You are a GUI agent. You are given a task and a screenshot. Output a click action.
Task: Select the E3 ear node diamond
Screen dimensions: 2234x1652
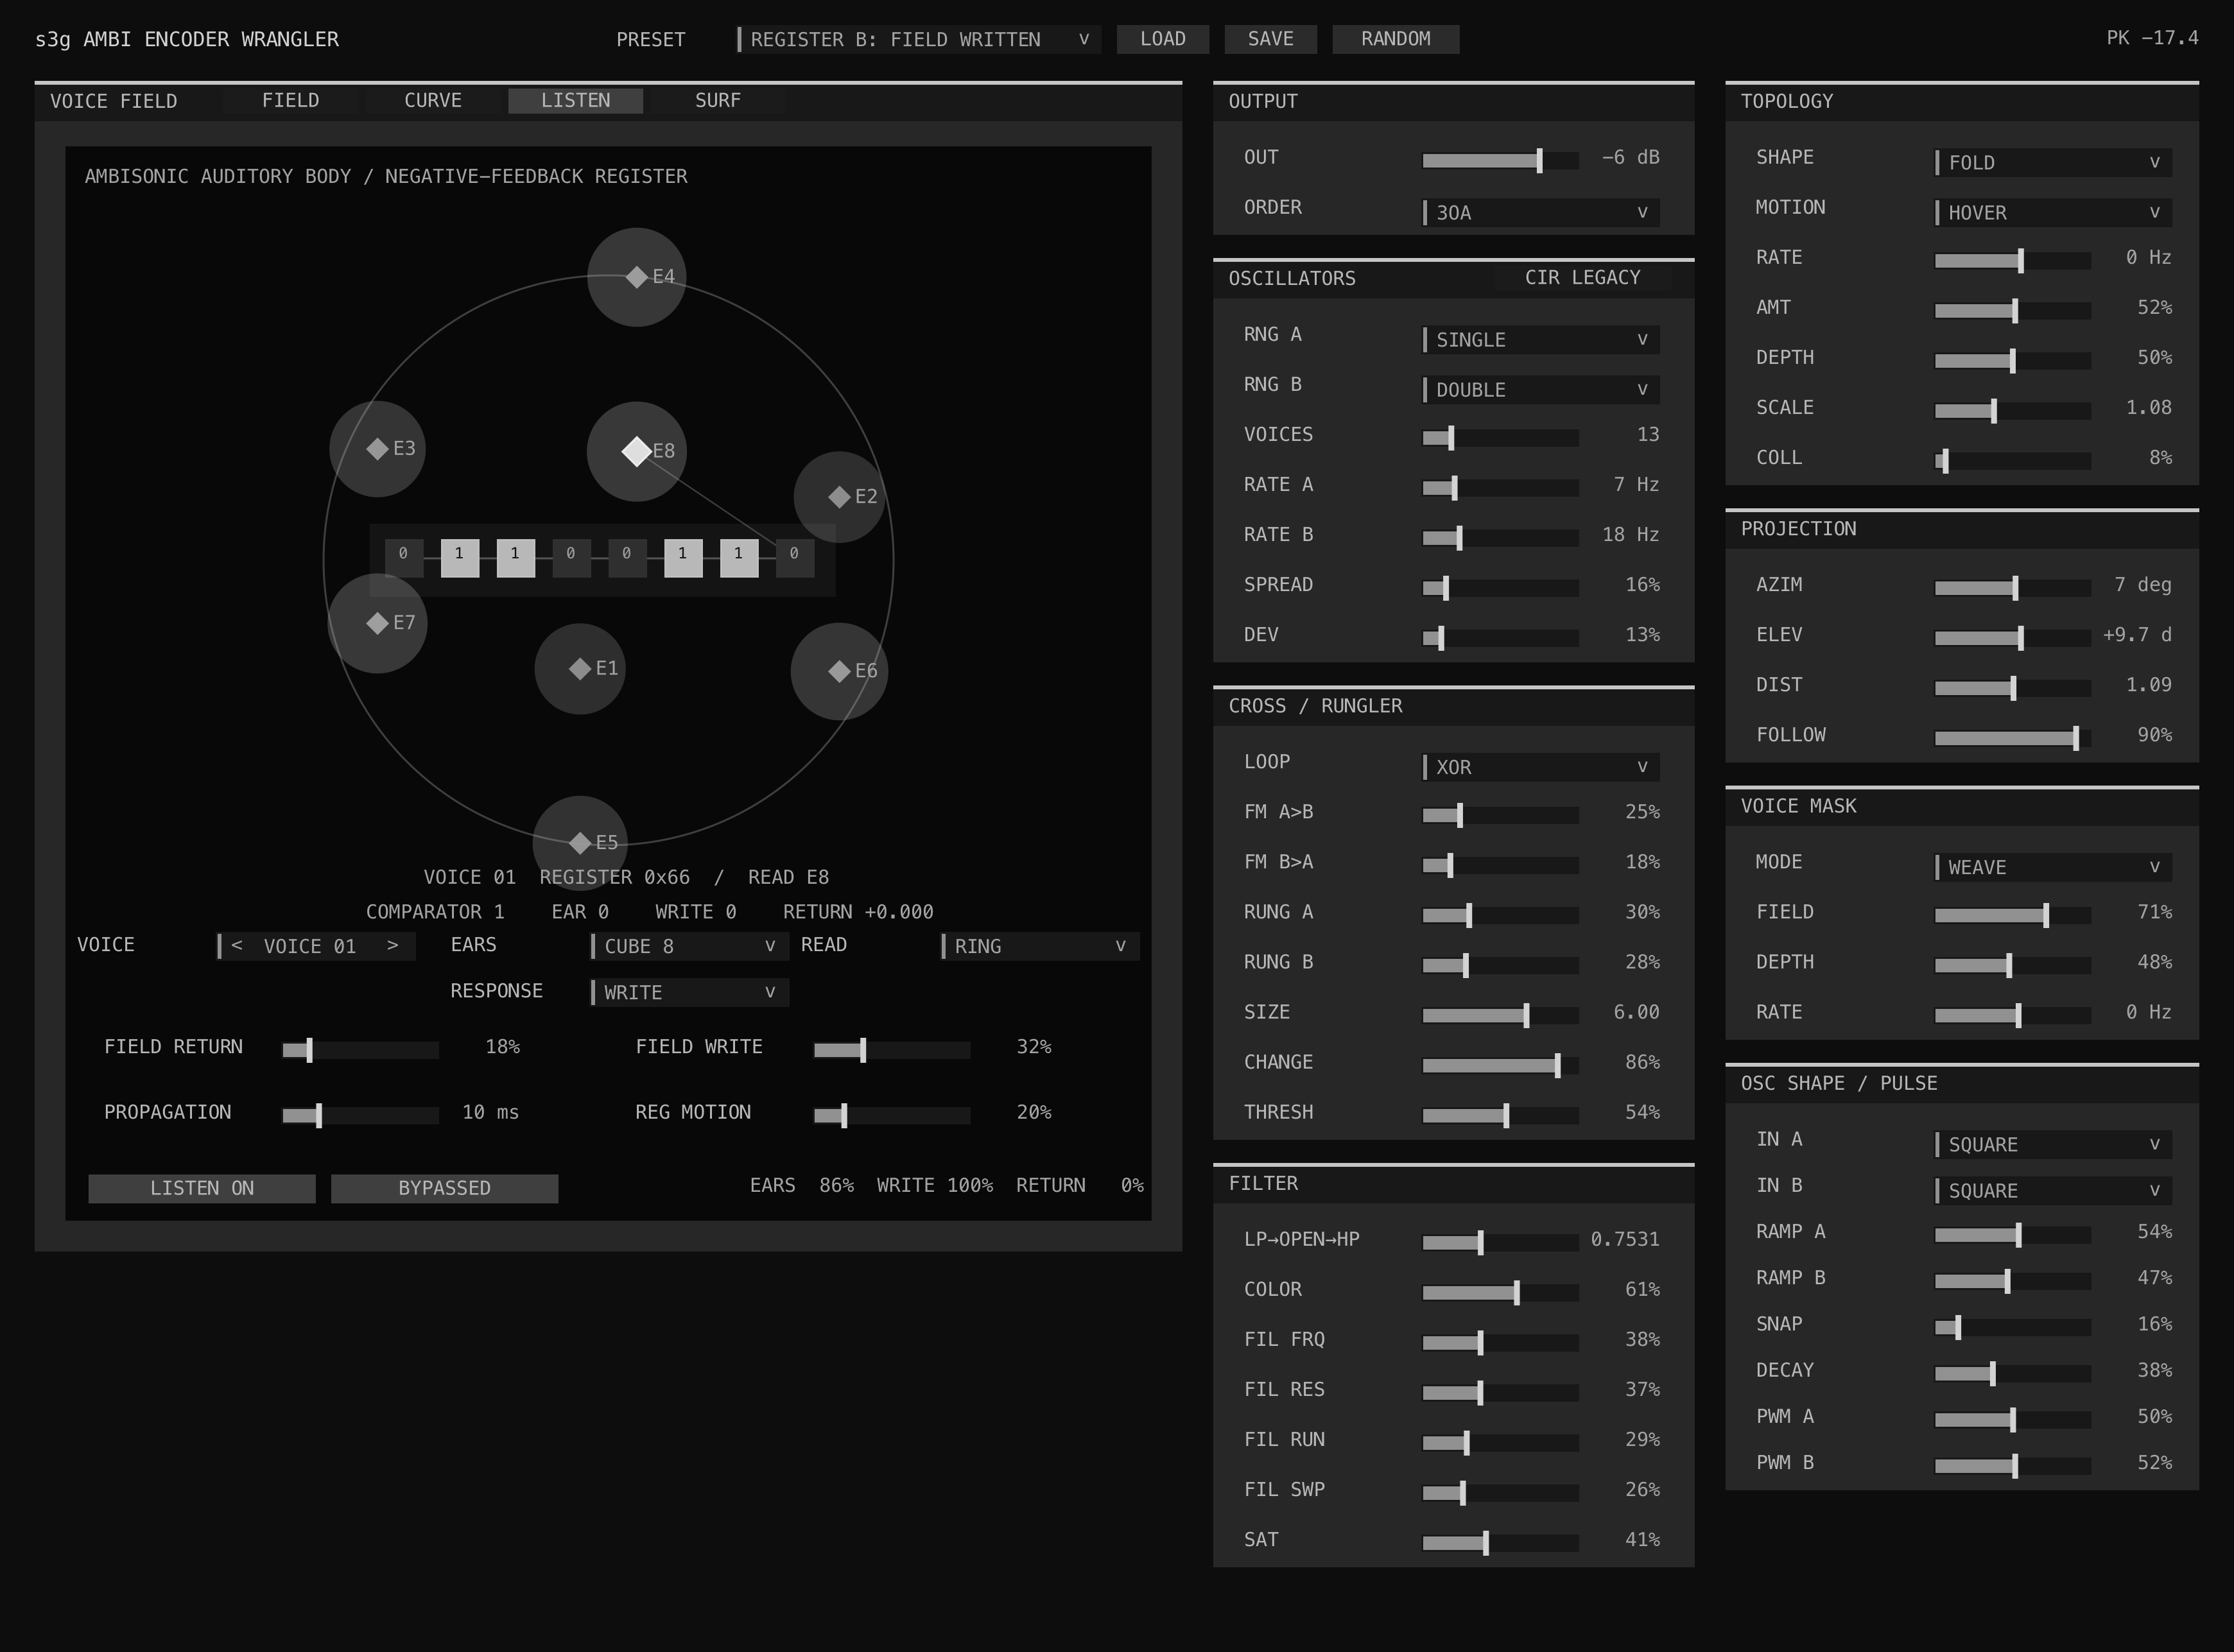click(377, 449)
